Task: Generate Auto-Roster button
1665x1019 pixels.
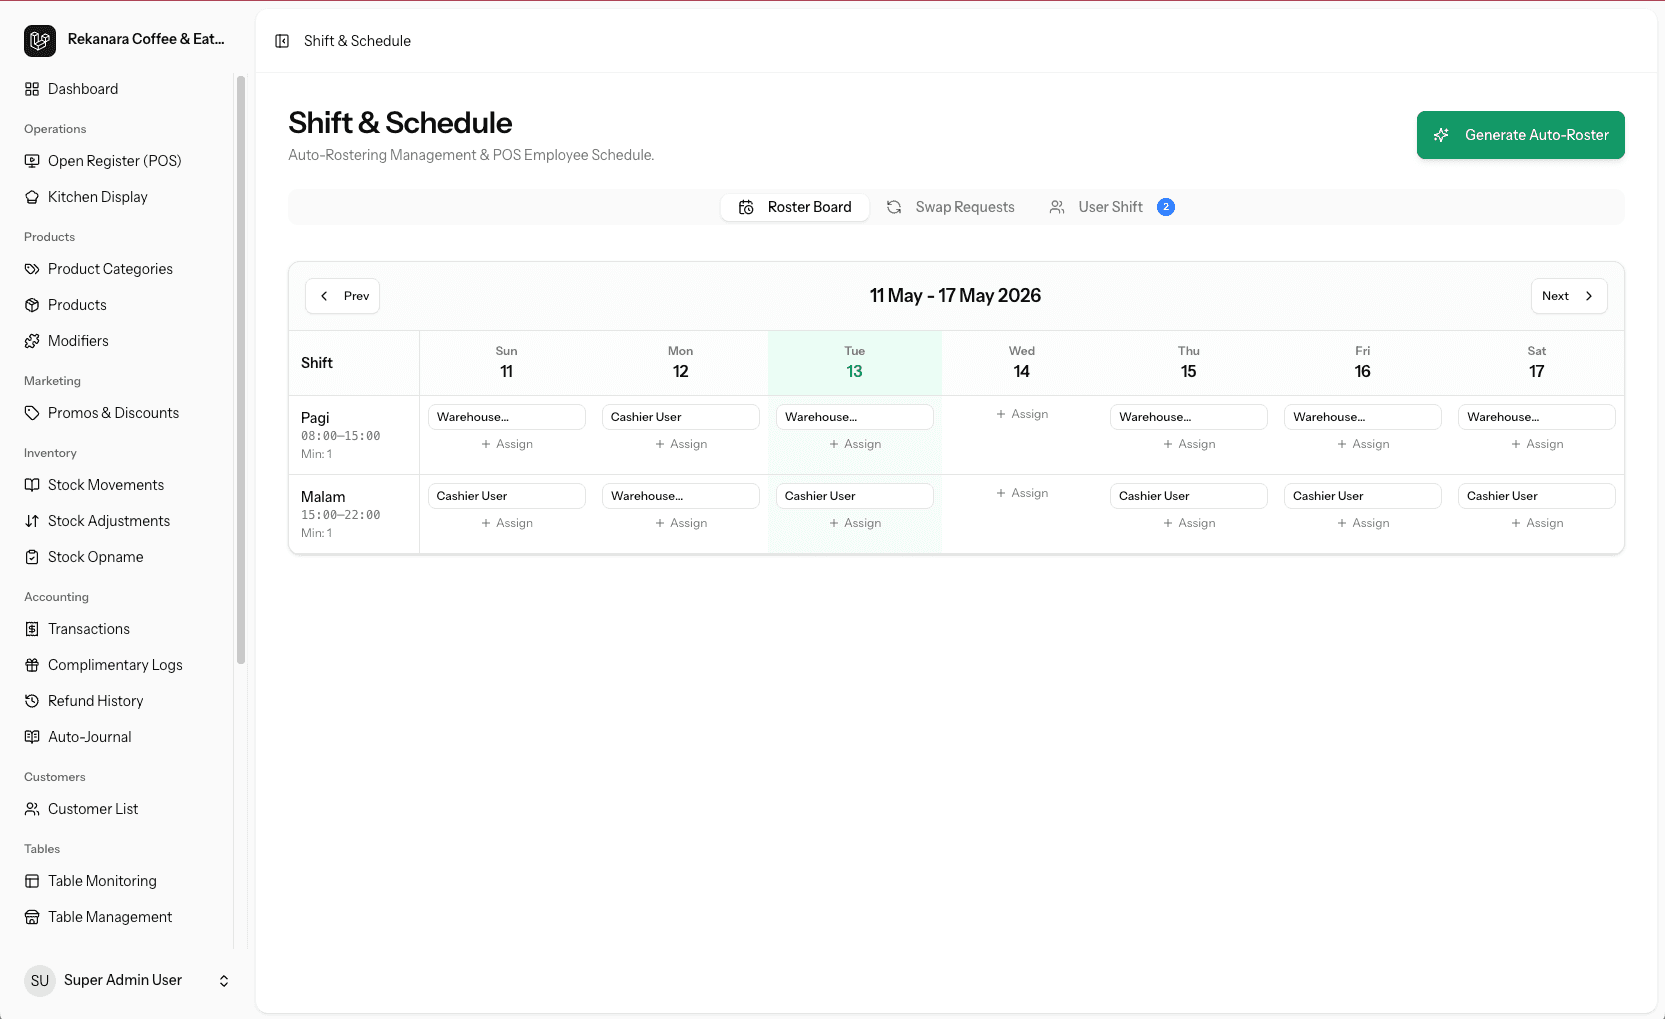Action: pos(1520,135)
